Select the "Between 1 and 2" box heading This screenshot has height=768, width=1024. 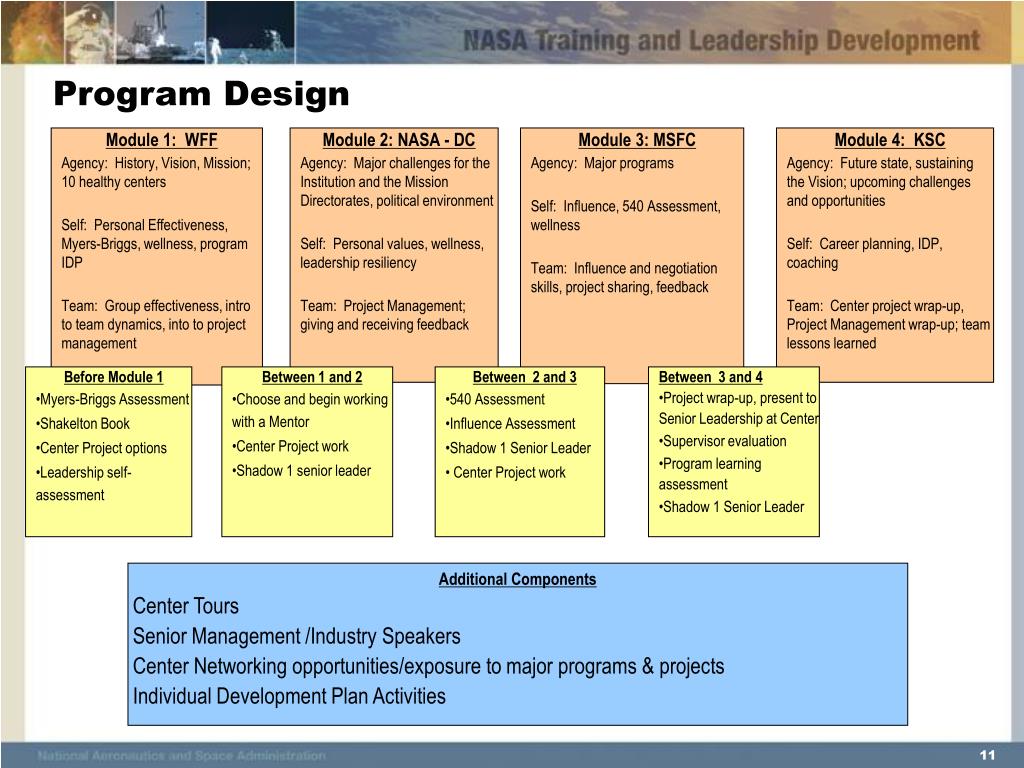[312, 377]
